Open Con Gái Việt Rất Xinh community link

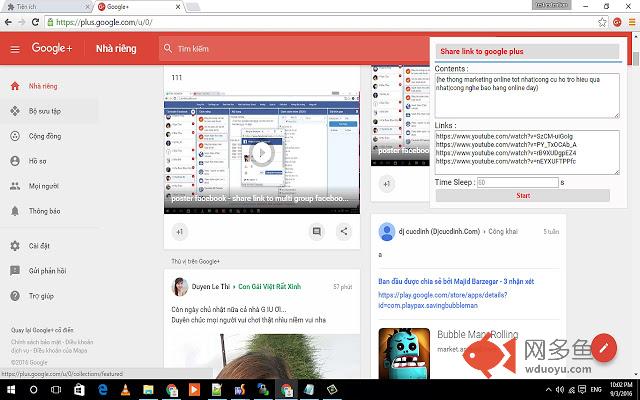[x=269, y=287]
